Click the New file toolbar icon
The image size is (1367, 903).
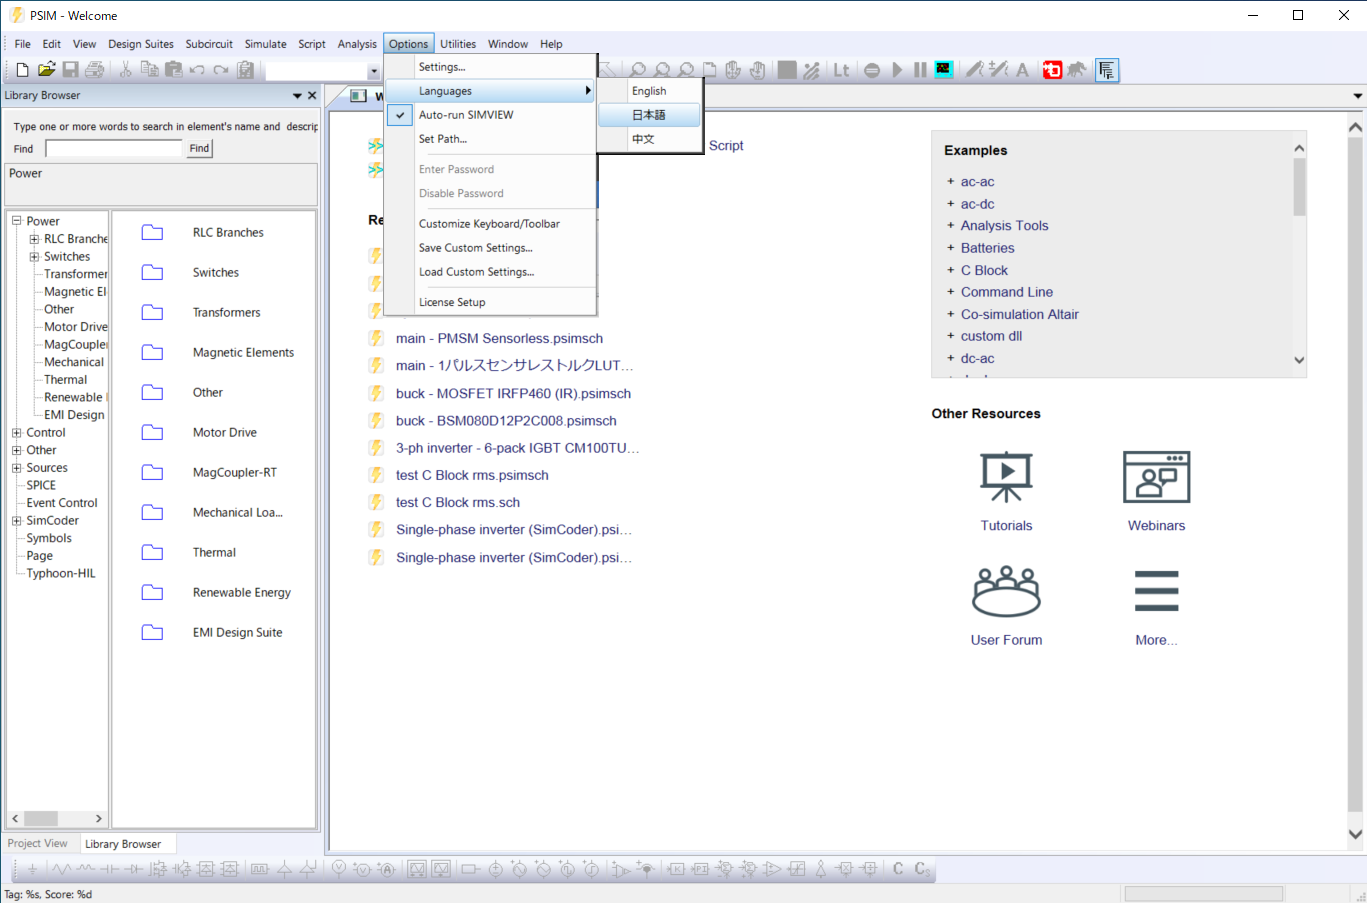point(22,70)
